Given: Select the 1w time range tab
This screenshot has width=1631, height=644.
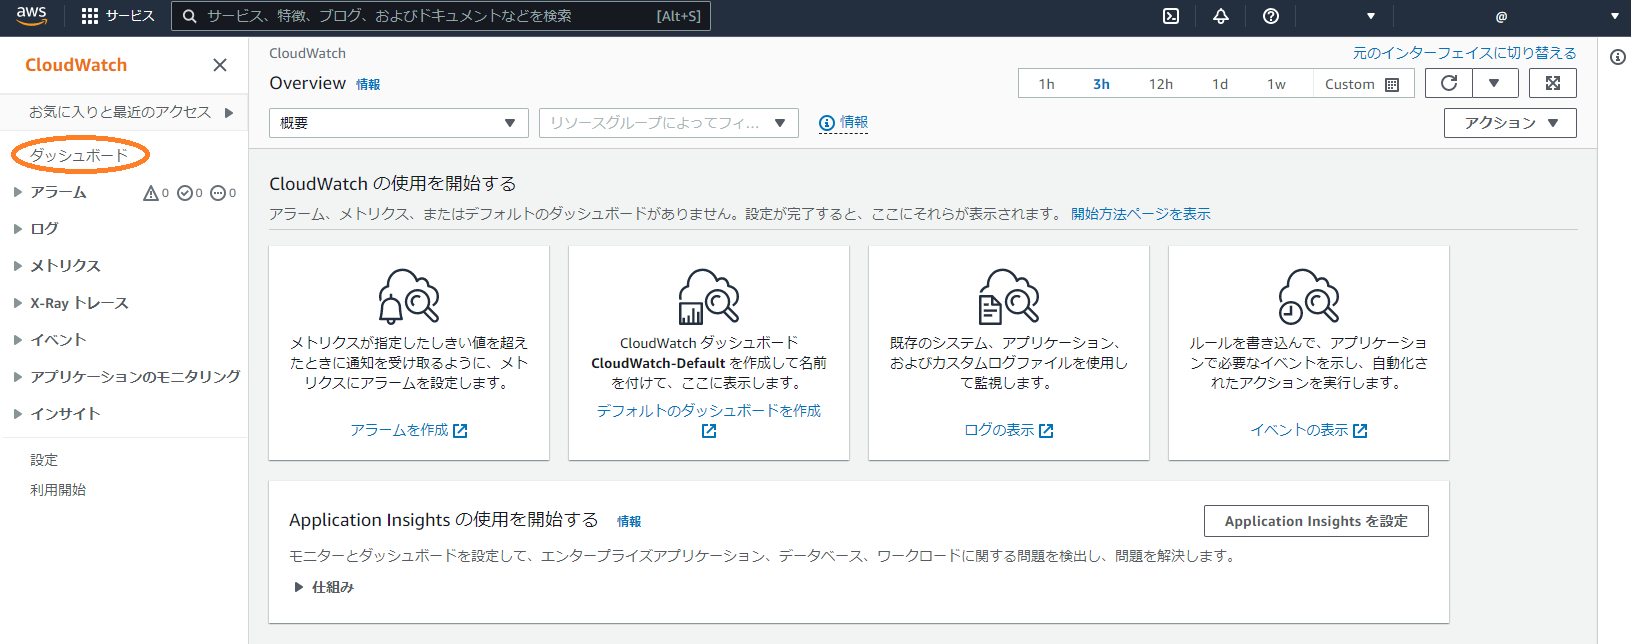Looking at the screenshot, I should tap(1276, 84).
